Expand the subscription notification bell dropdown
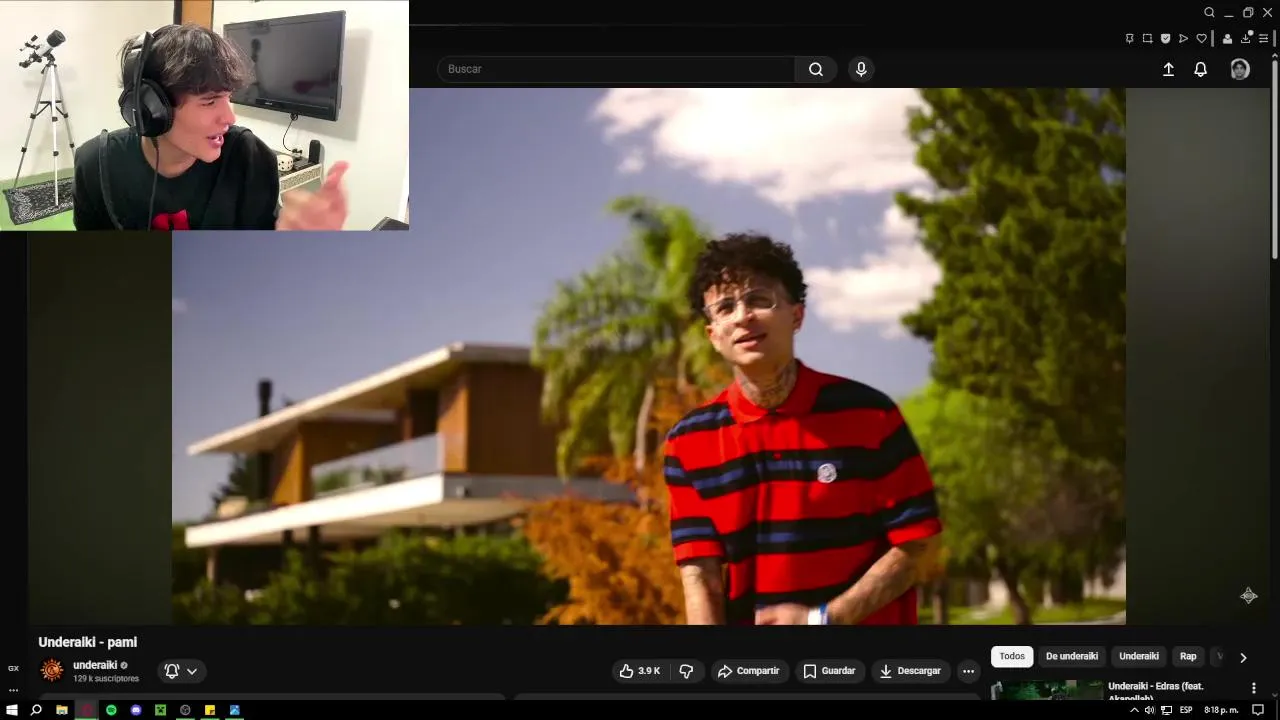This screenshot has height=720, width=1280. pyautogui.click(x=181, y=671)
